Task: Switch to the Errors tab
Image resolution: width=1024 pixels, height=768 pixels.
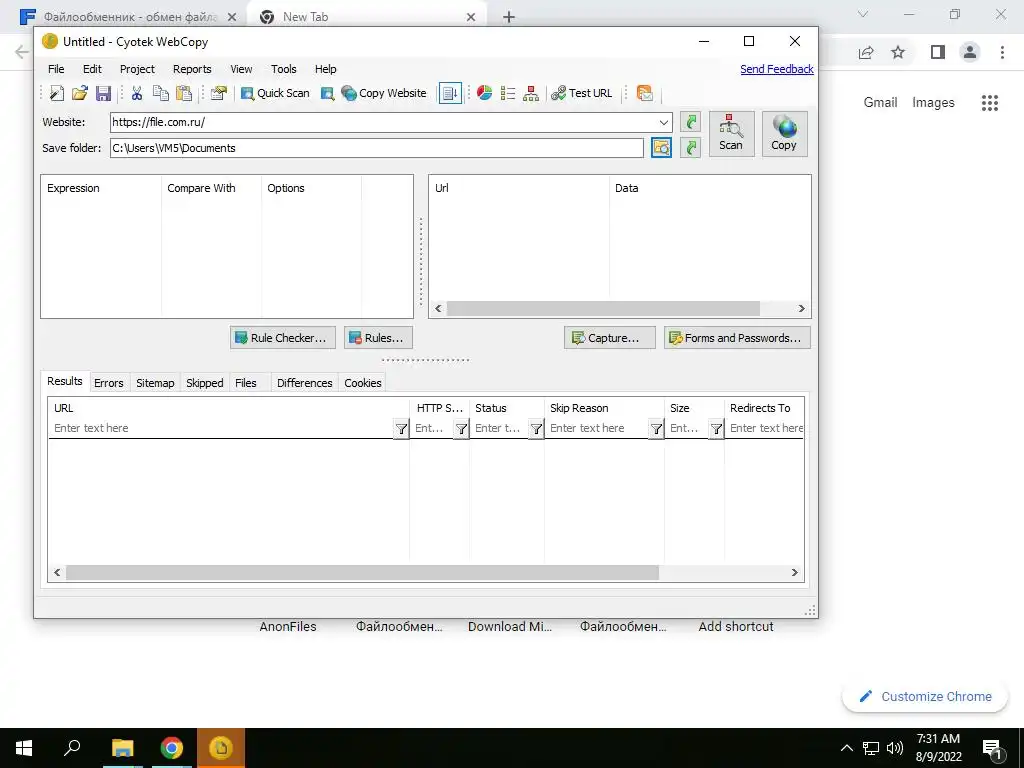Action: tap(108, 383)
